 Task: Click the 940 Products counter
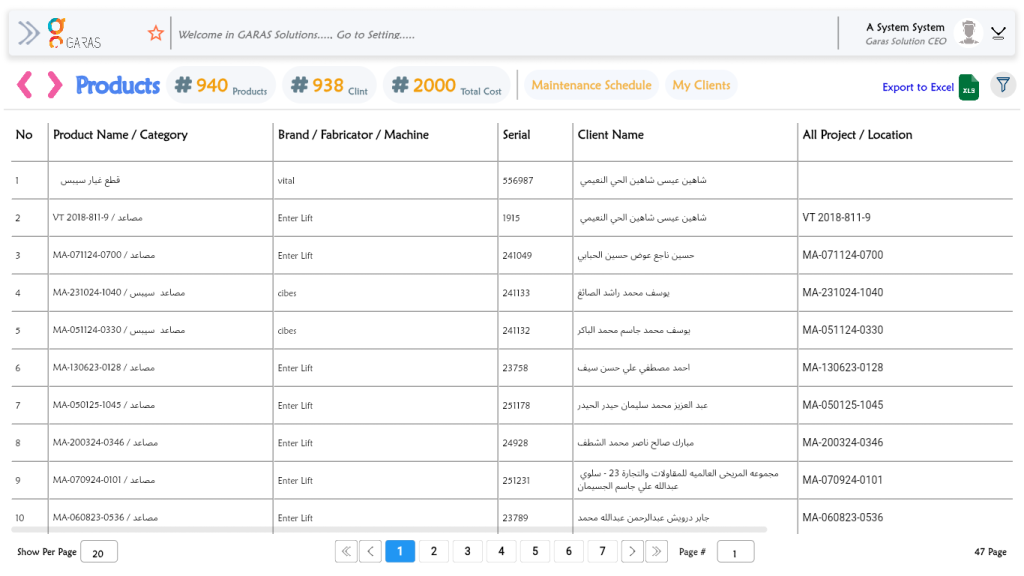pos(221,86)
